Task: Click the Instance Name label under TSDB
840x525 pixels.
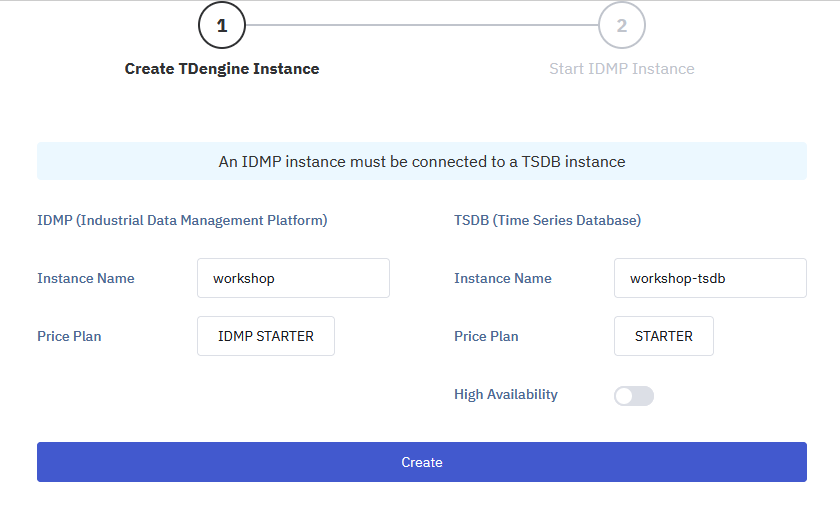Action: [503, 279]
